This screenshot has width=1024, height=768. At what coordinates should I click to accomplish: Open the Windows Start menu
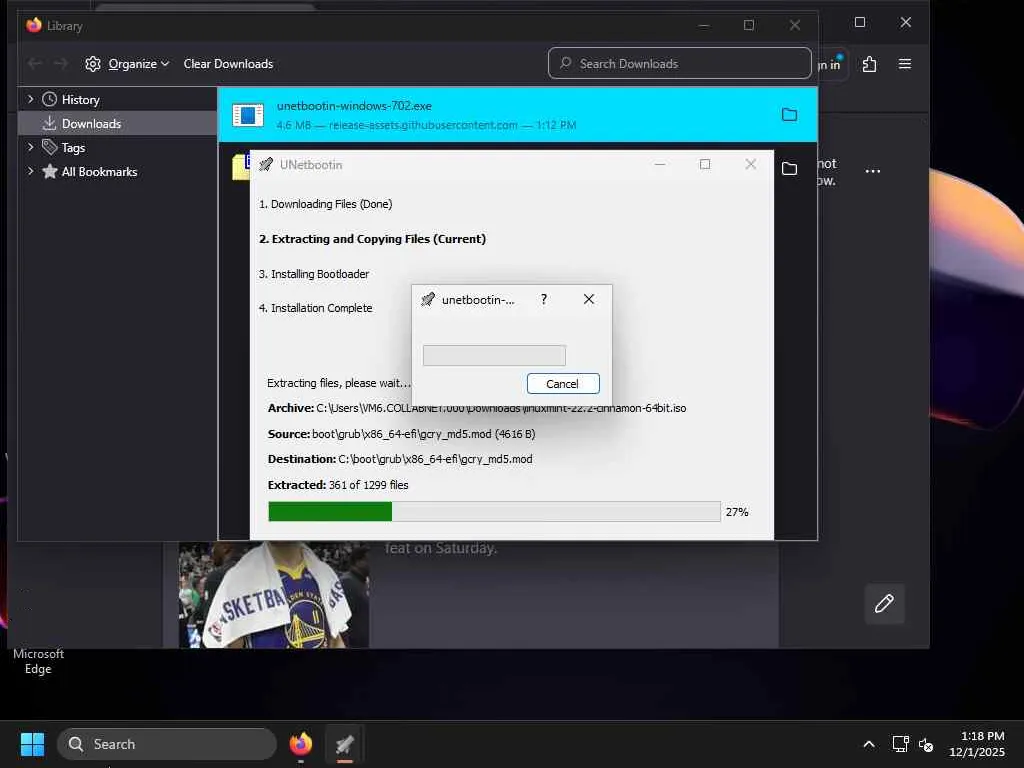point(32,744)
